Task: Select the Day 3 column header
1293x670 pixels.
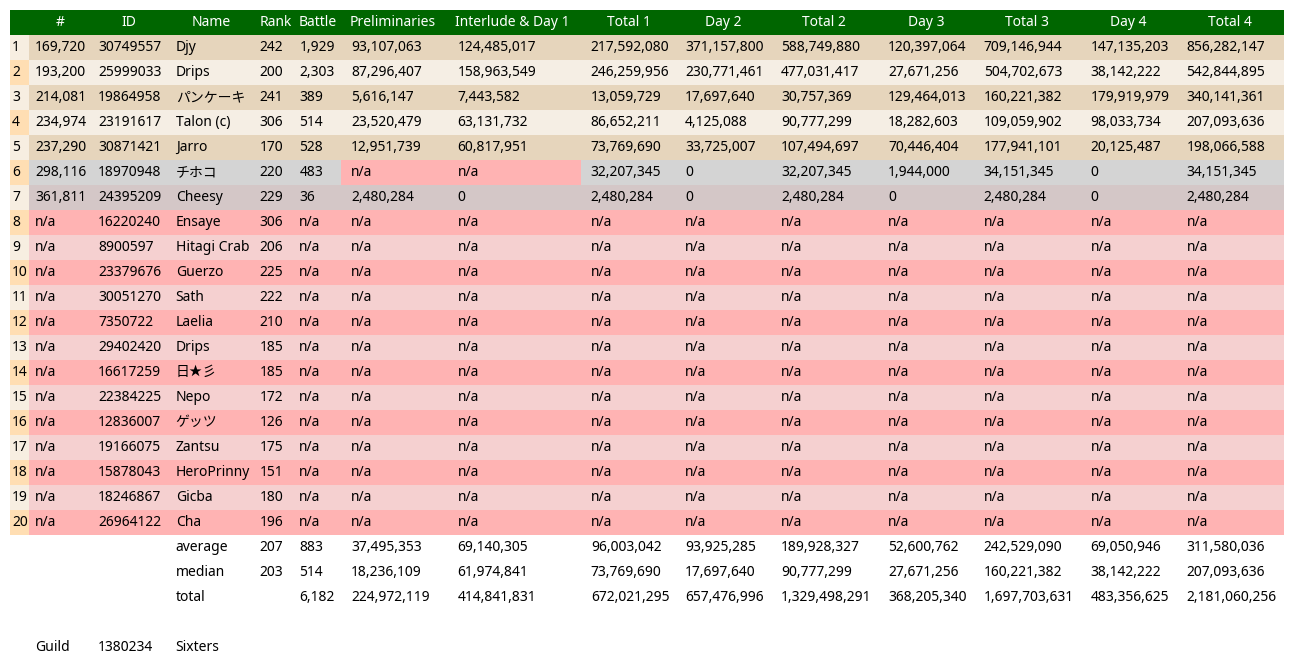Action: pyautogui.click(x=926, y=21)
